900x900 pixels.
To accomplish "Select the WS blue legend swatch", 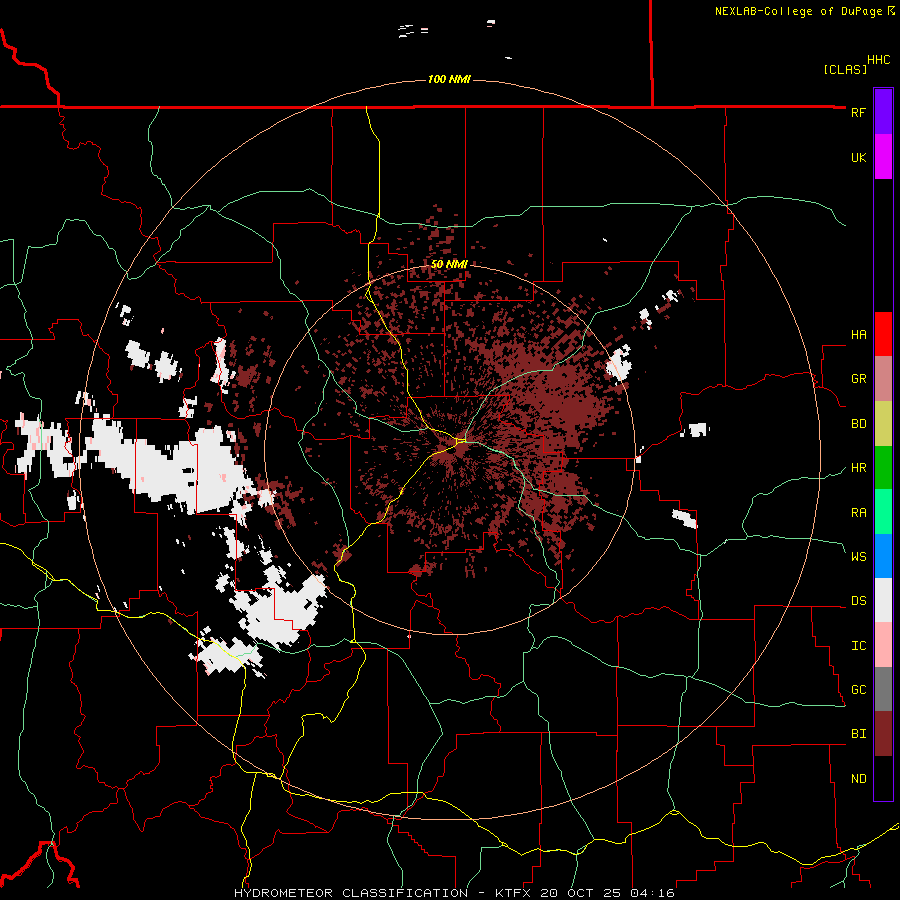I will (x=883, y=556).
